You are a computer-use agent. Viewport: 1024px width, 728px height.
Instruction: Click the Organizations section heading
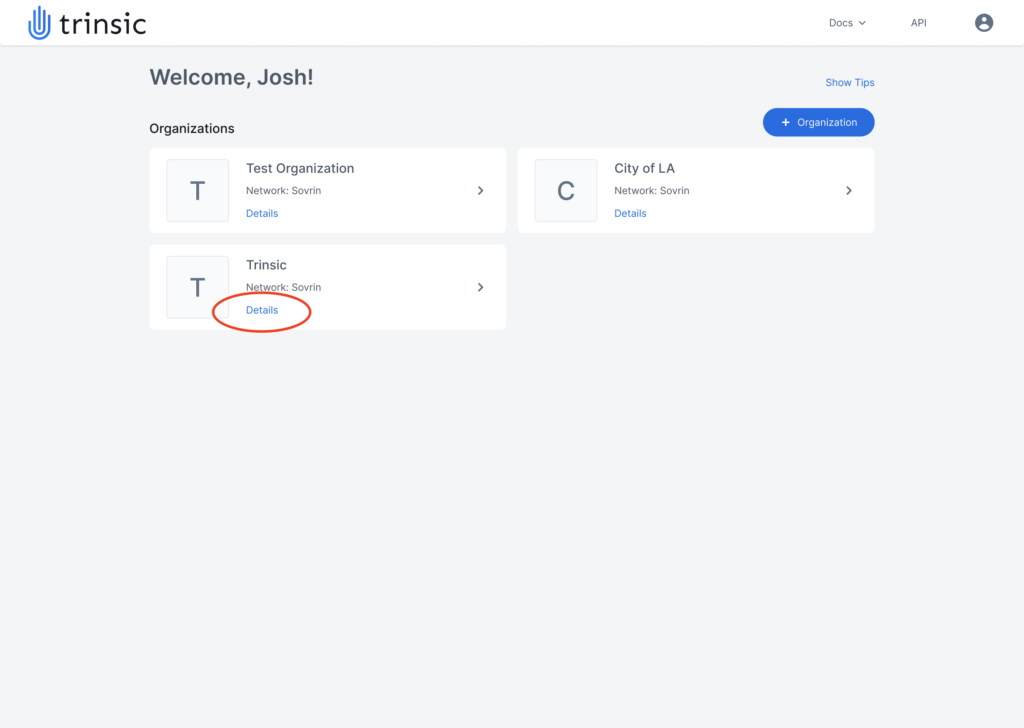192,129
